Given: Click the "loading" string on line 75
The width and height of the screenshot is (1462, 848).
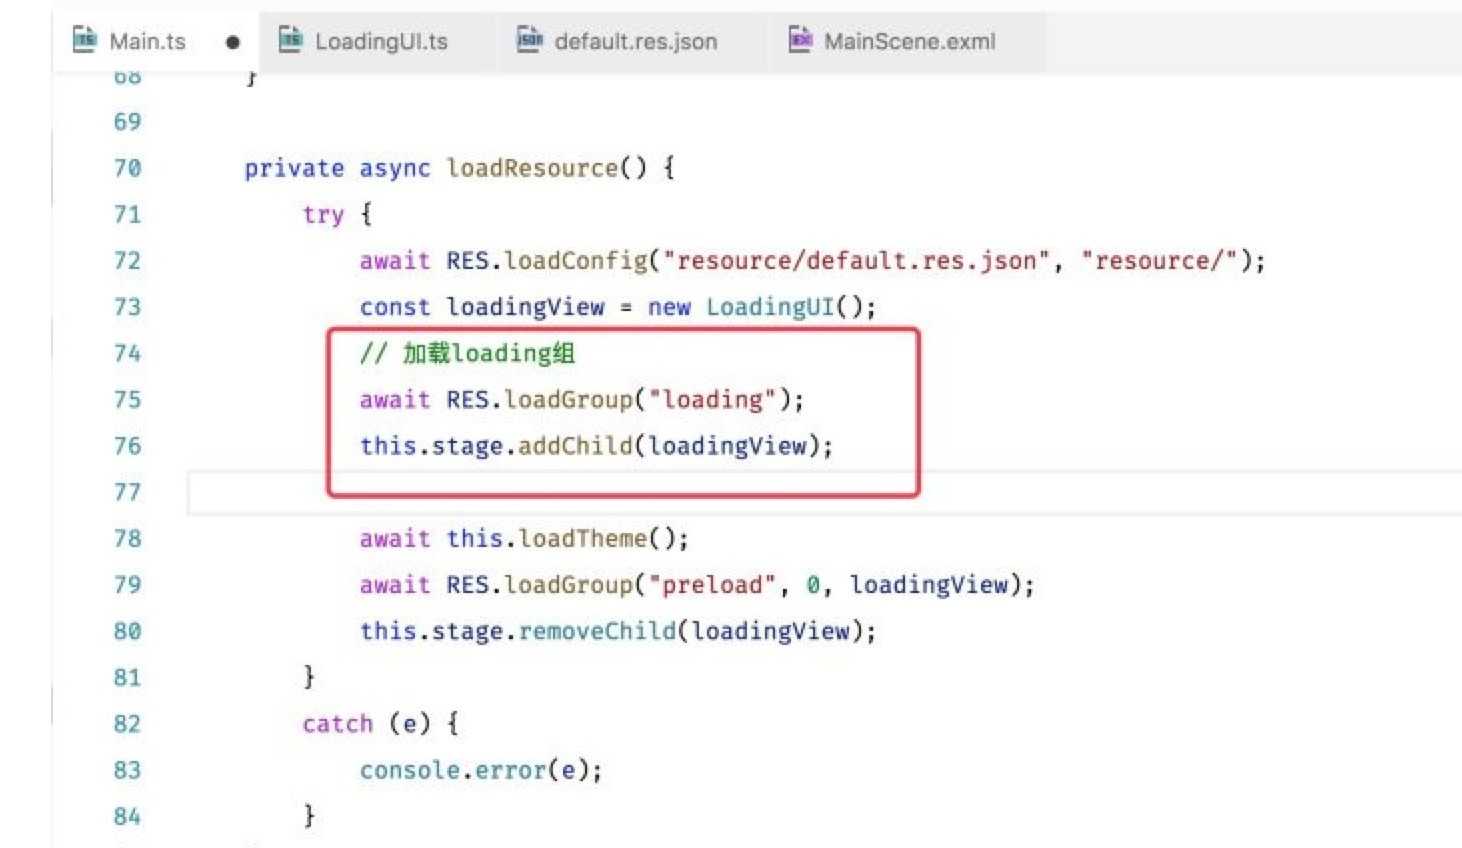Looking at the screenshot, I should [713, 400].
